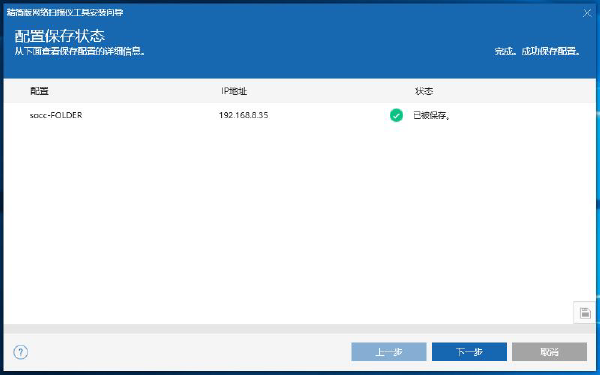600x375 pixels.
Task: Close the setup wizard window
Action: point(587,13)
